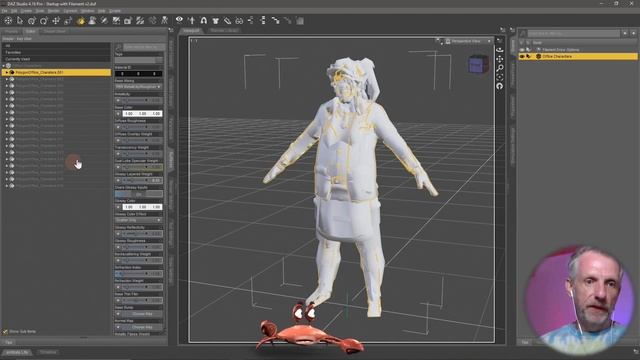Click the four-arrow Translate tool icon
The height and width of the screenshot is (360, 640).
click(x=56, y=21)
